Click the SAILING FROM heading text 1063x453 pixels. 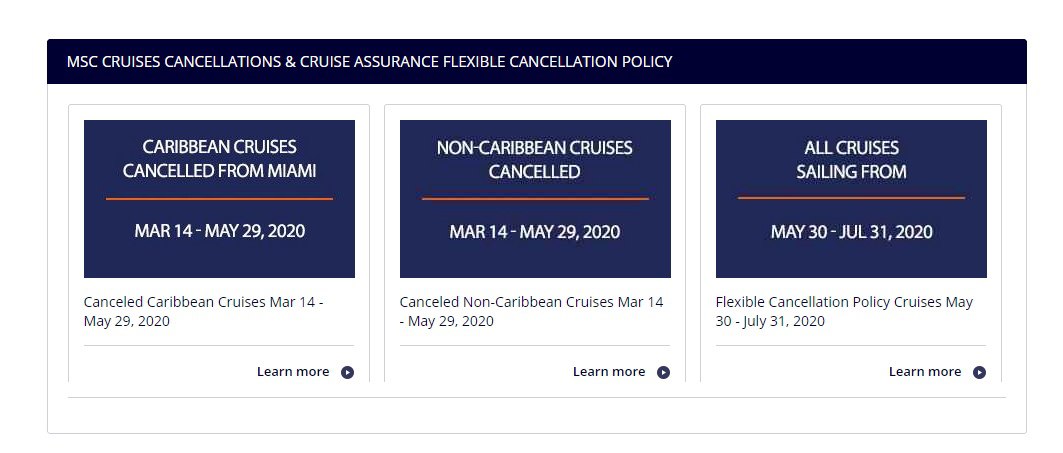click(851, 172)
